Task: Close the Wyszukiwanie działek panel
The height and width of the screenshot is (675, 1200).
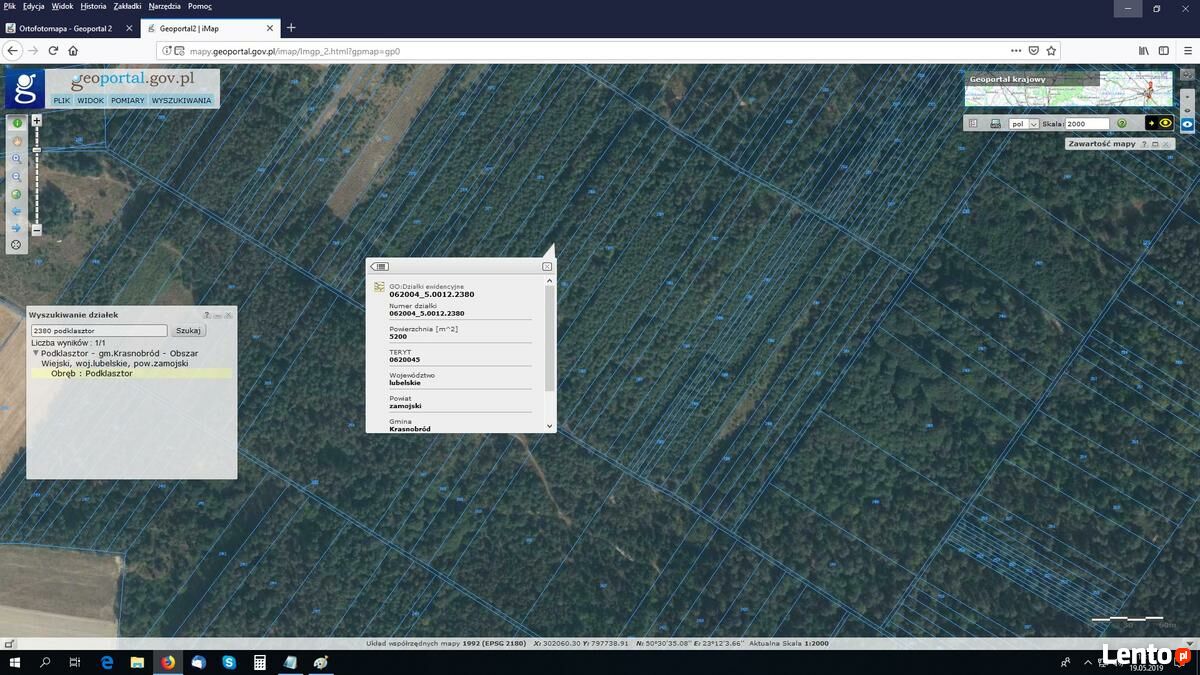Action: coord(228,315)
